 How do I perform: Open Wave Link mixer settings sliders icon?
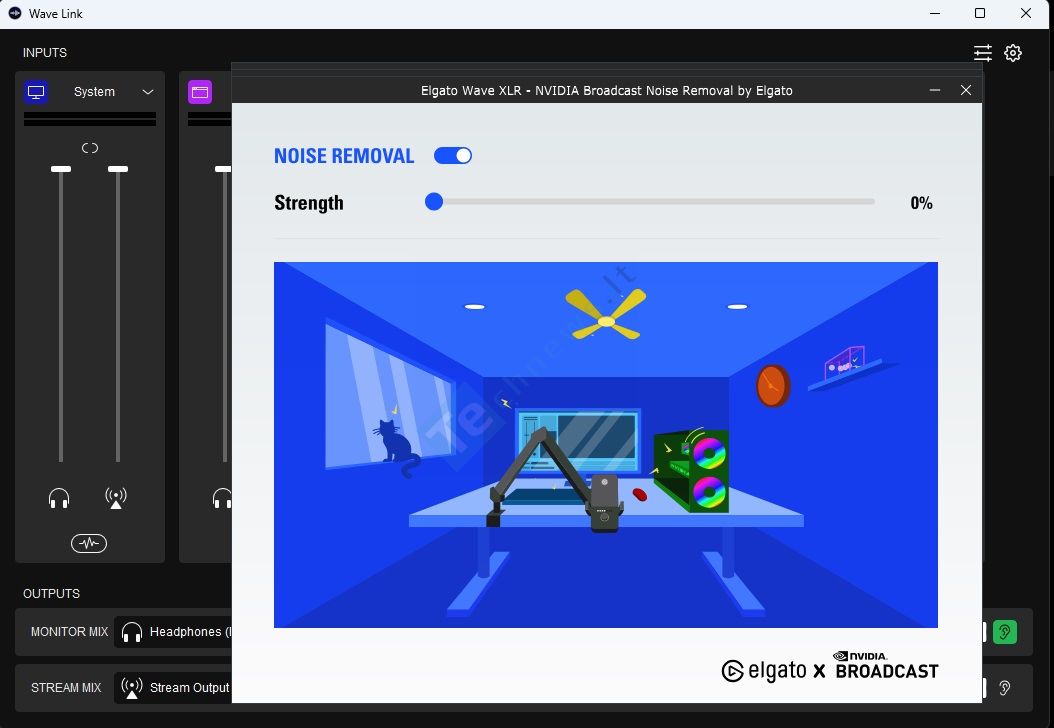[983, 53]
